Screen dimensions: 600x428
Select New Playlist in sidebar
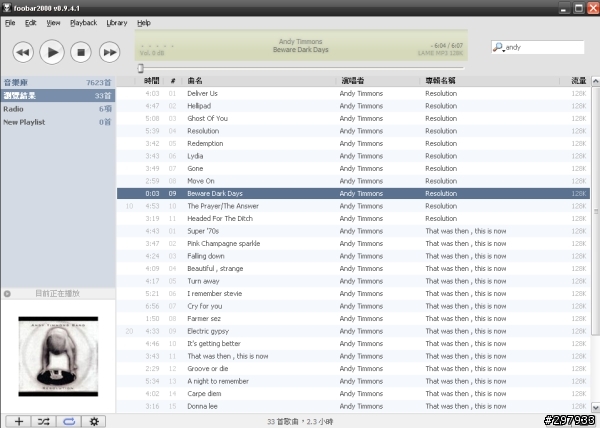tap(58, 122)
